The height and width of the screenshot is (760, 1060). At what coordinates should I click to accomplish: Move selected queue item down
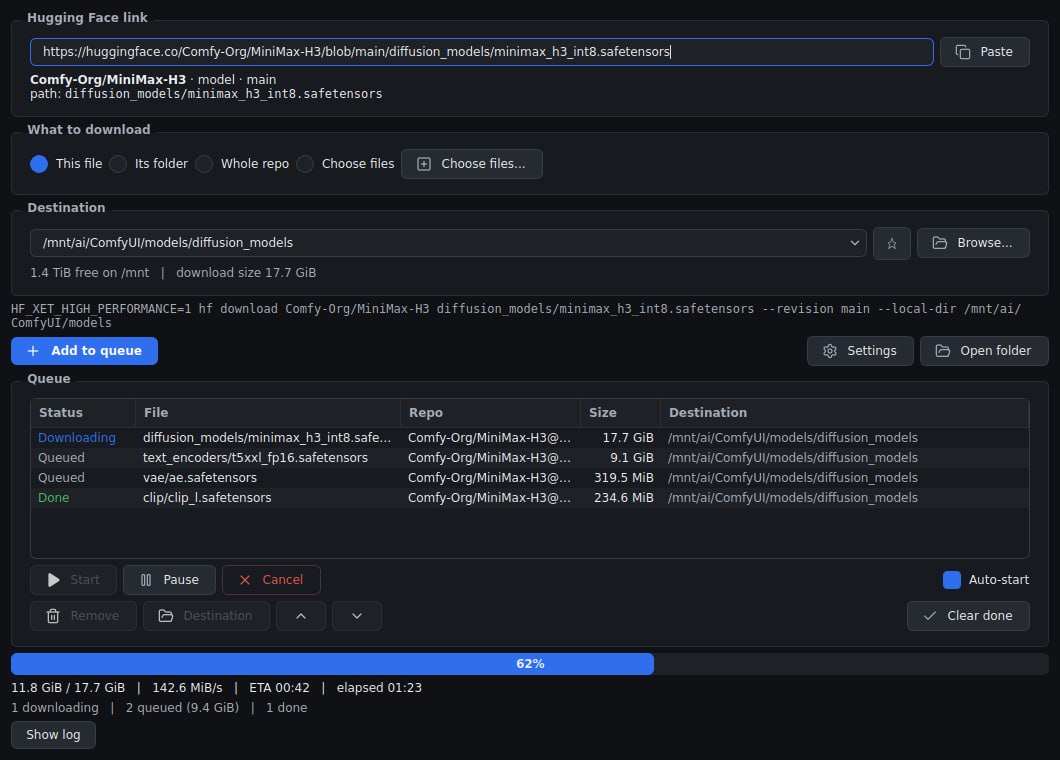(x=357, y=616)
